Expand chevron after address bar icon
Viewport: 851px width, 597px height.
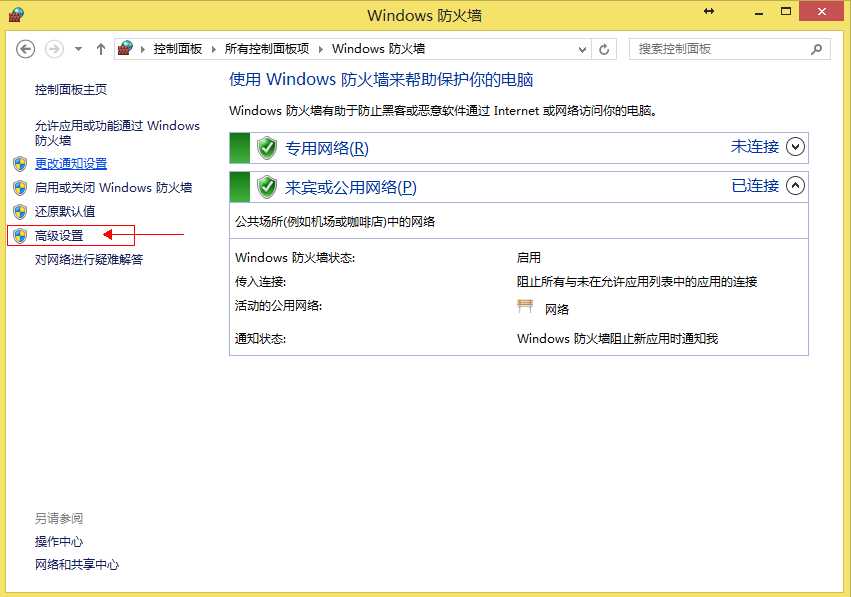point(143,49)
